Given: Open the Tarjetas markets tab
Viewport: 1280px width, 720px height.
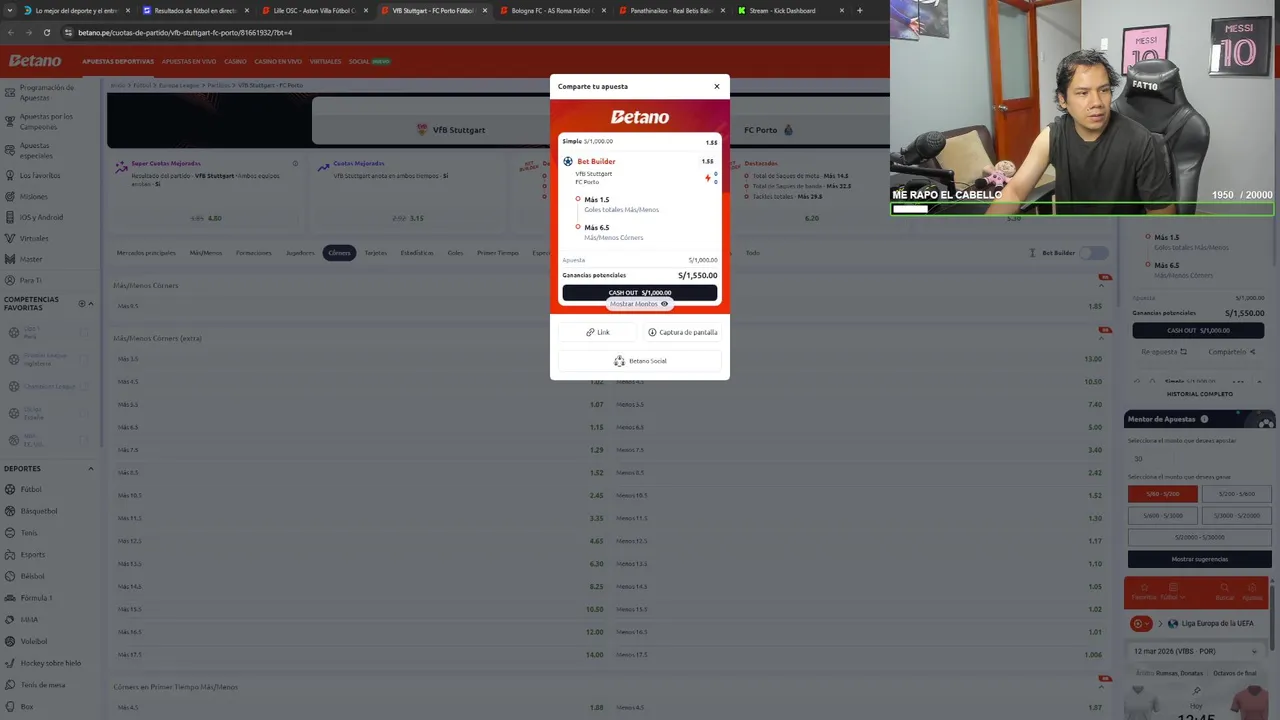Looking at the screenshot, I should (x=375, y=253).
